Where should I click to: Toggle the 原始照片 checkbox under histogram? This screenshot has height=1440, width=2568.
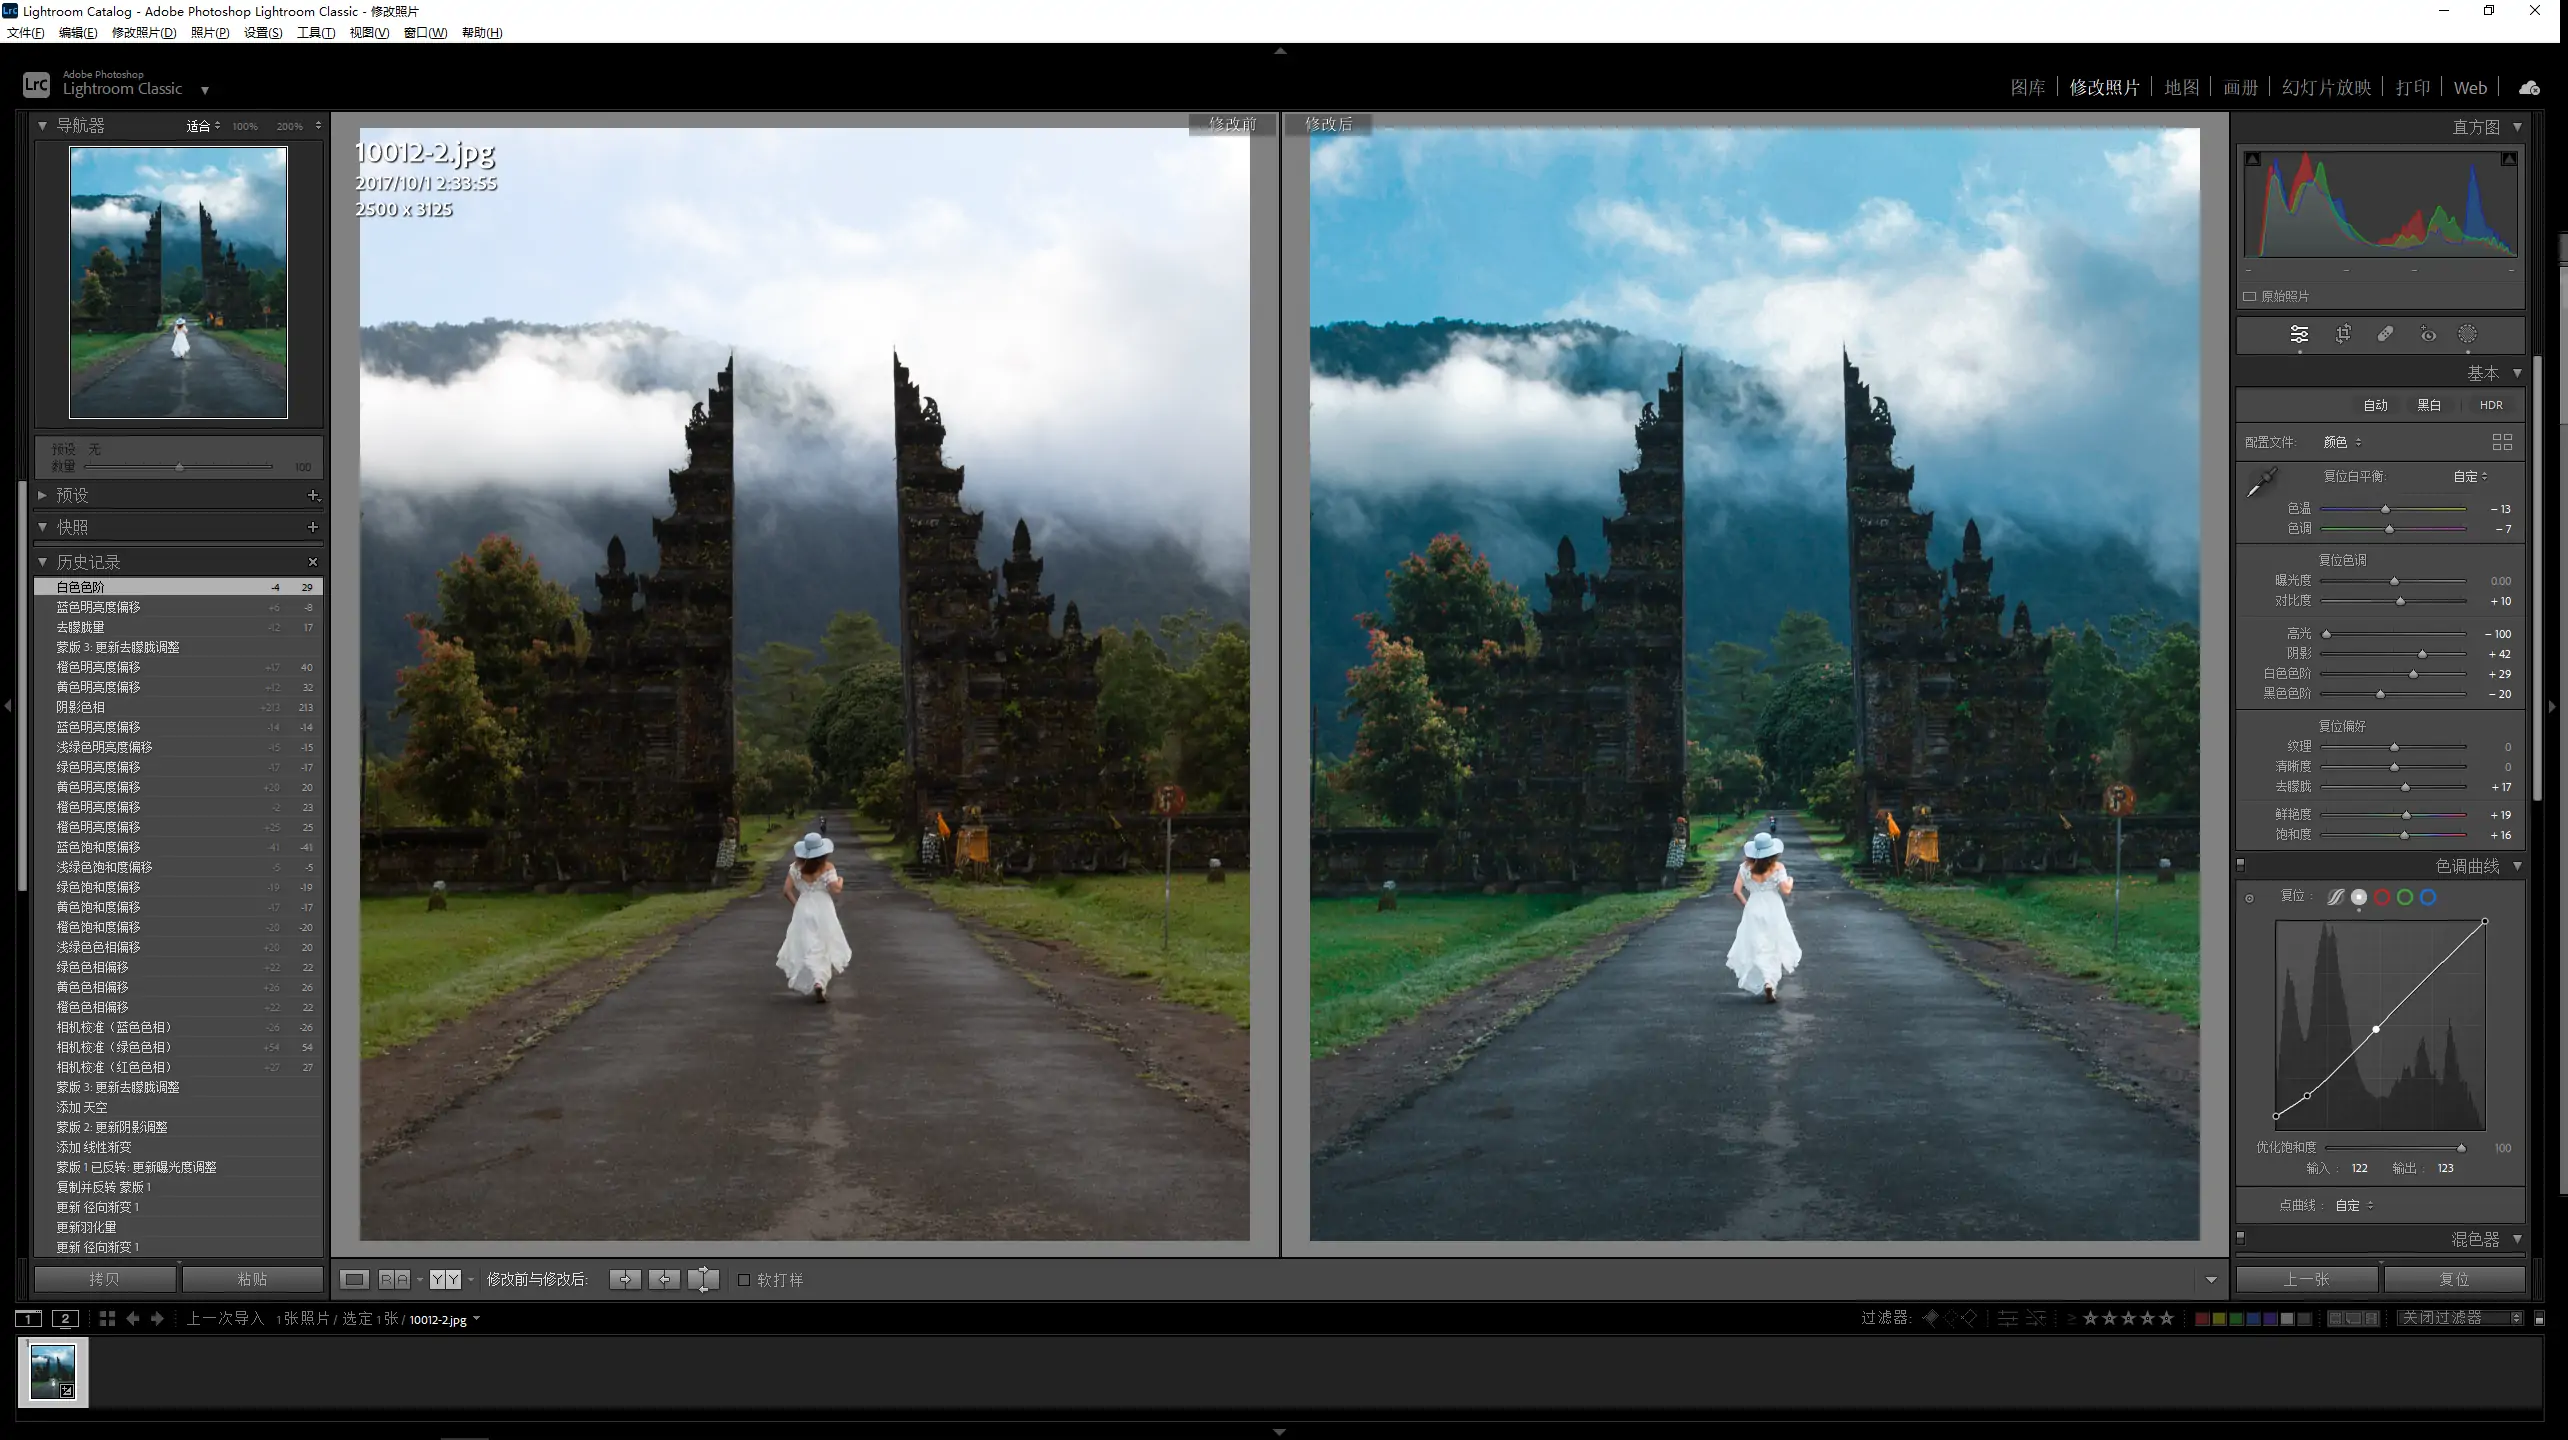2250,296
